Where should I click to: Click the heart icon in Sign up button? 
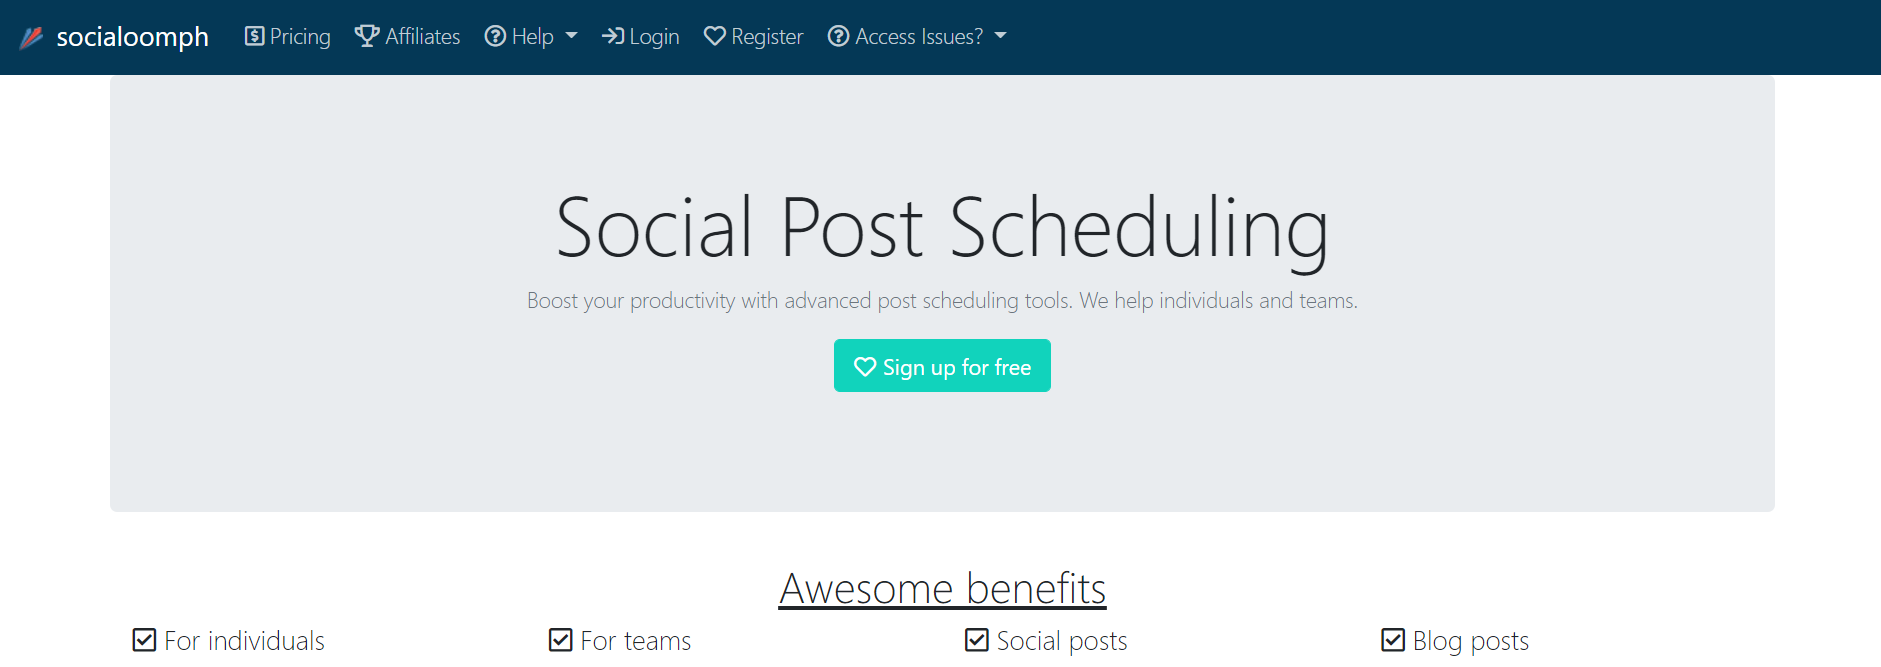coord(865,367)
